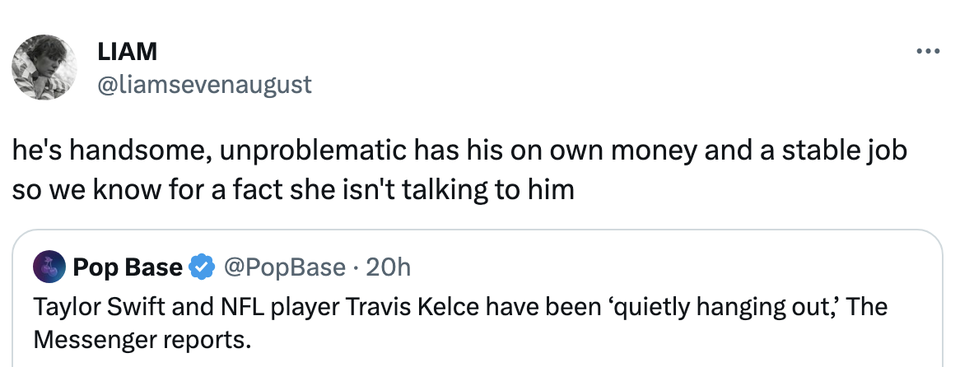Click the words "Taylor Swift" in quoted tweet

pyautogui.click(x=99, y=307)
